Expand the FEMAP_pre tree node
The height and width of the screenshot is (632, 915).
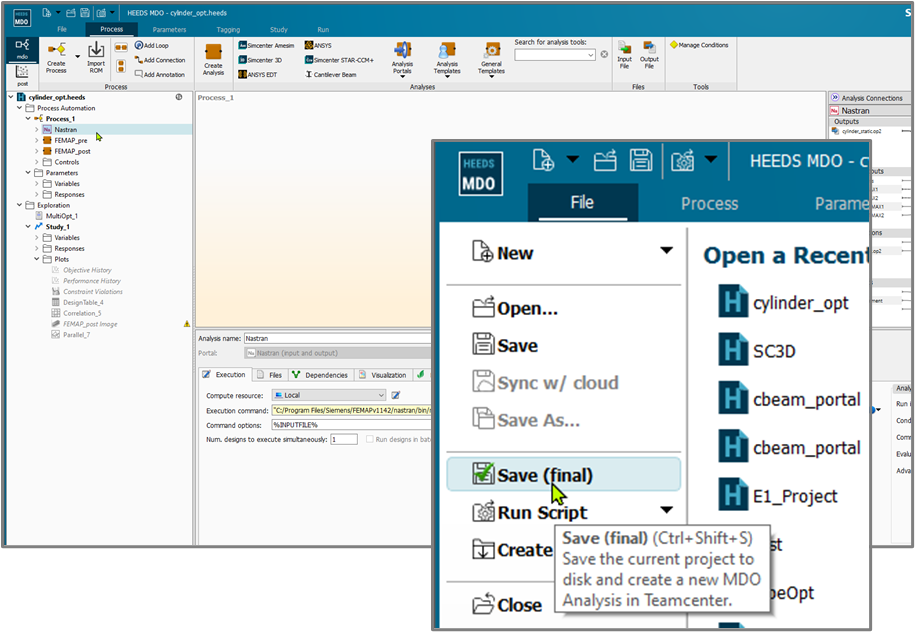[37, 140]
